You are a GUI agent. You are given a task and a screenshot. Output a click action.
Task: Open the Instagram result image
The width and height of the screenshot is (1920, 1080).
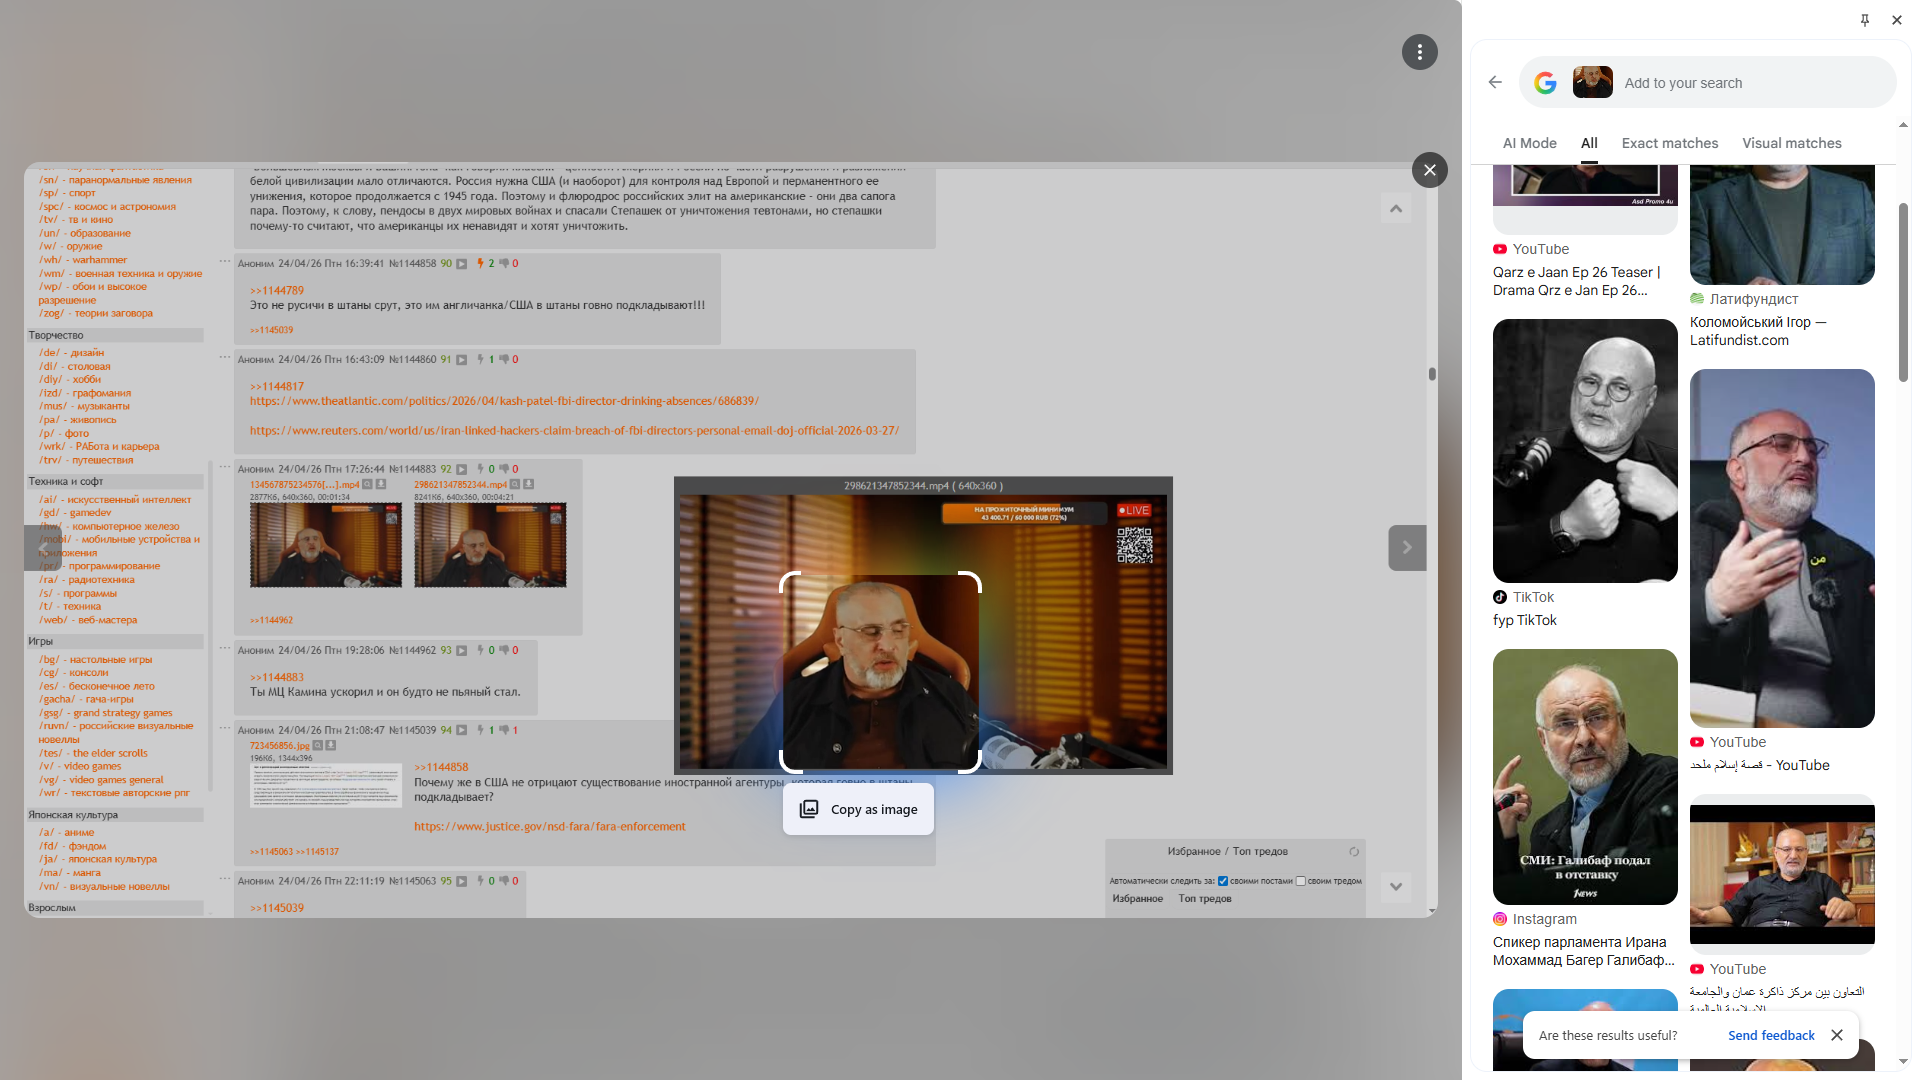[x=1585, y=777]
